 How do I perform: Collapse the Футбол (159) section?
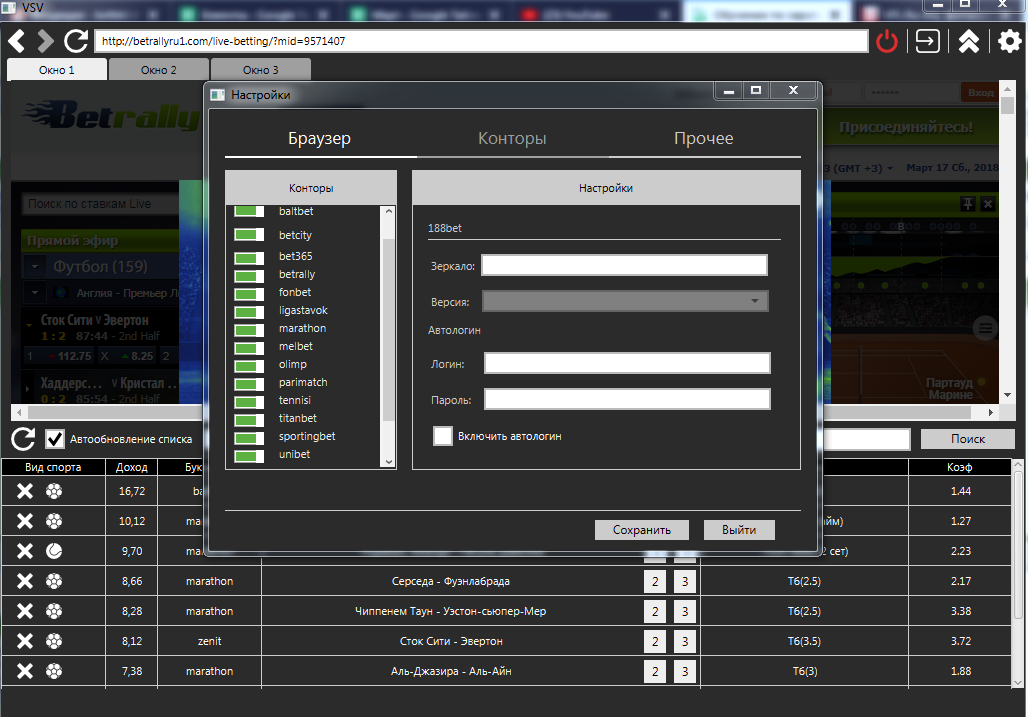(35, 267)
